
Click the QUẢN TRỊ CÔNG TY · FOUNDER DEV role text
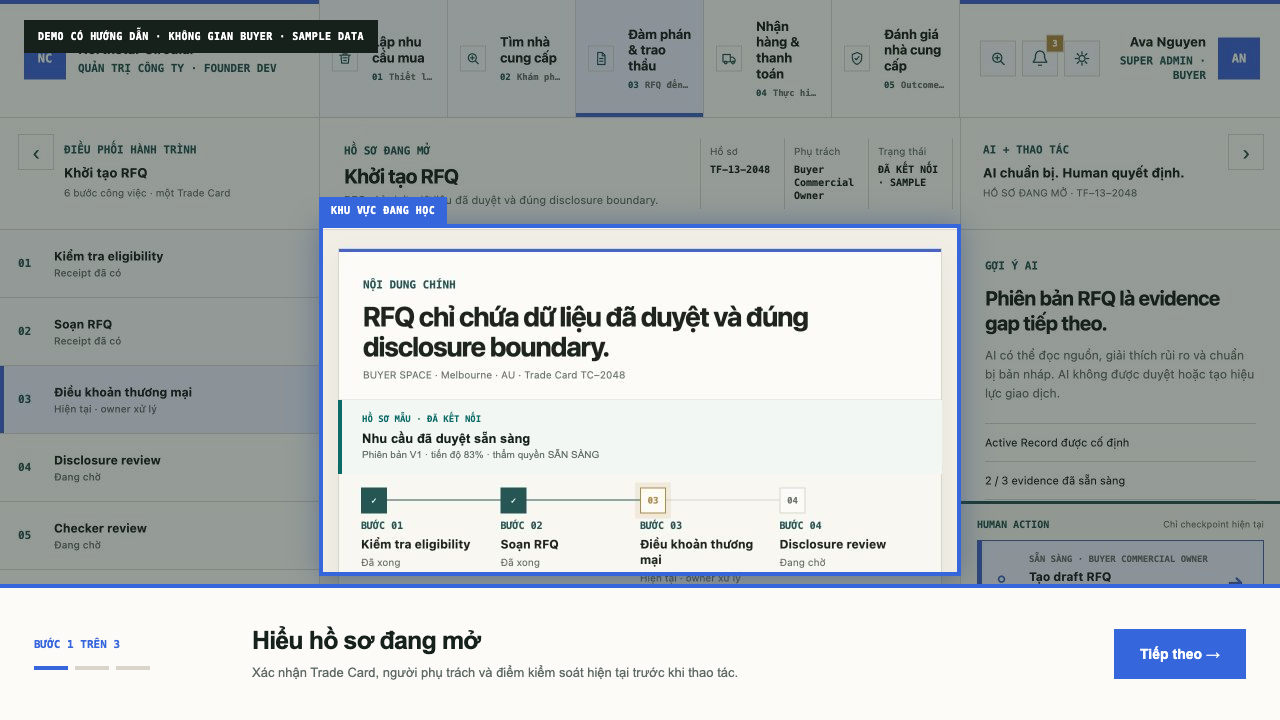click(x=177, y=68)
